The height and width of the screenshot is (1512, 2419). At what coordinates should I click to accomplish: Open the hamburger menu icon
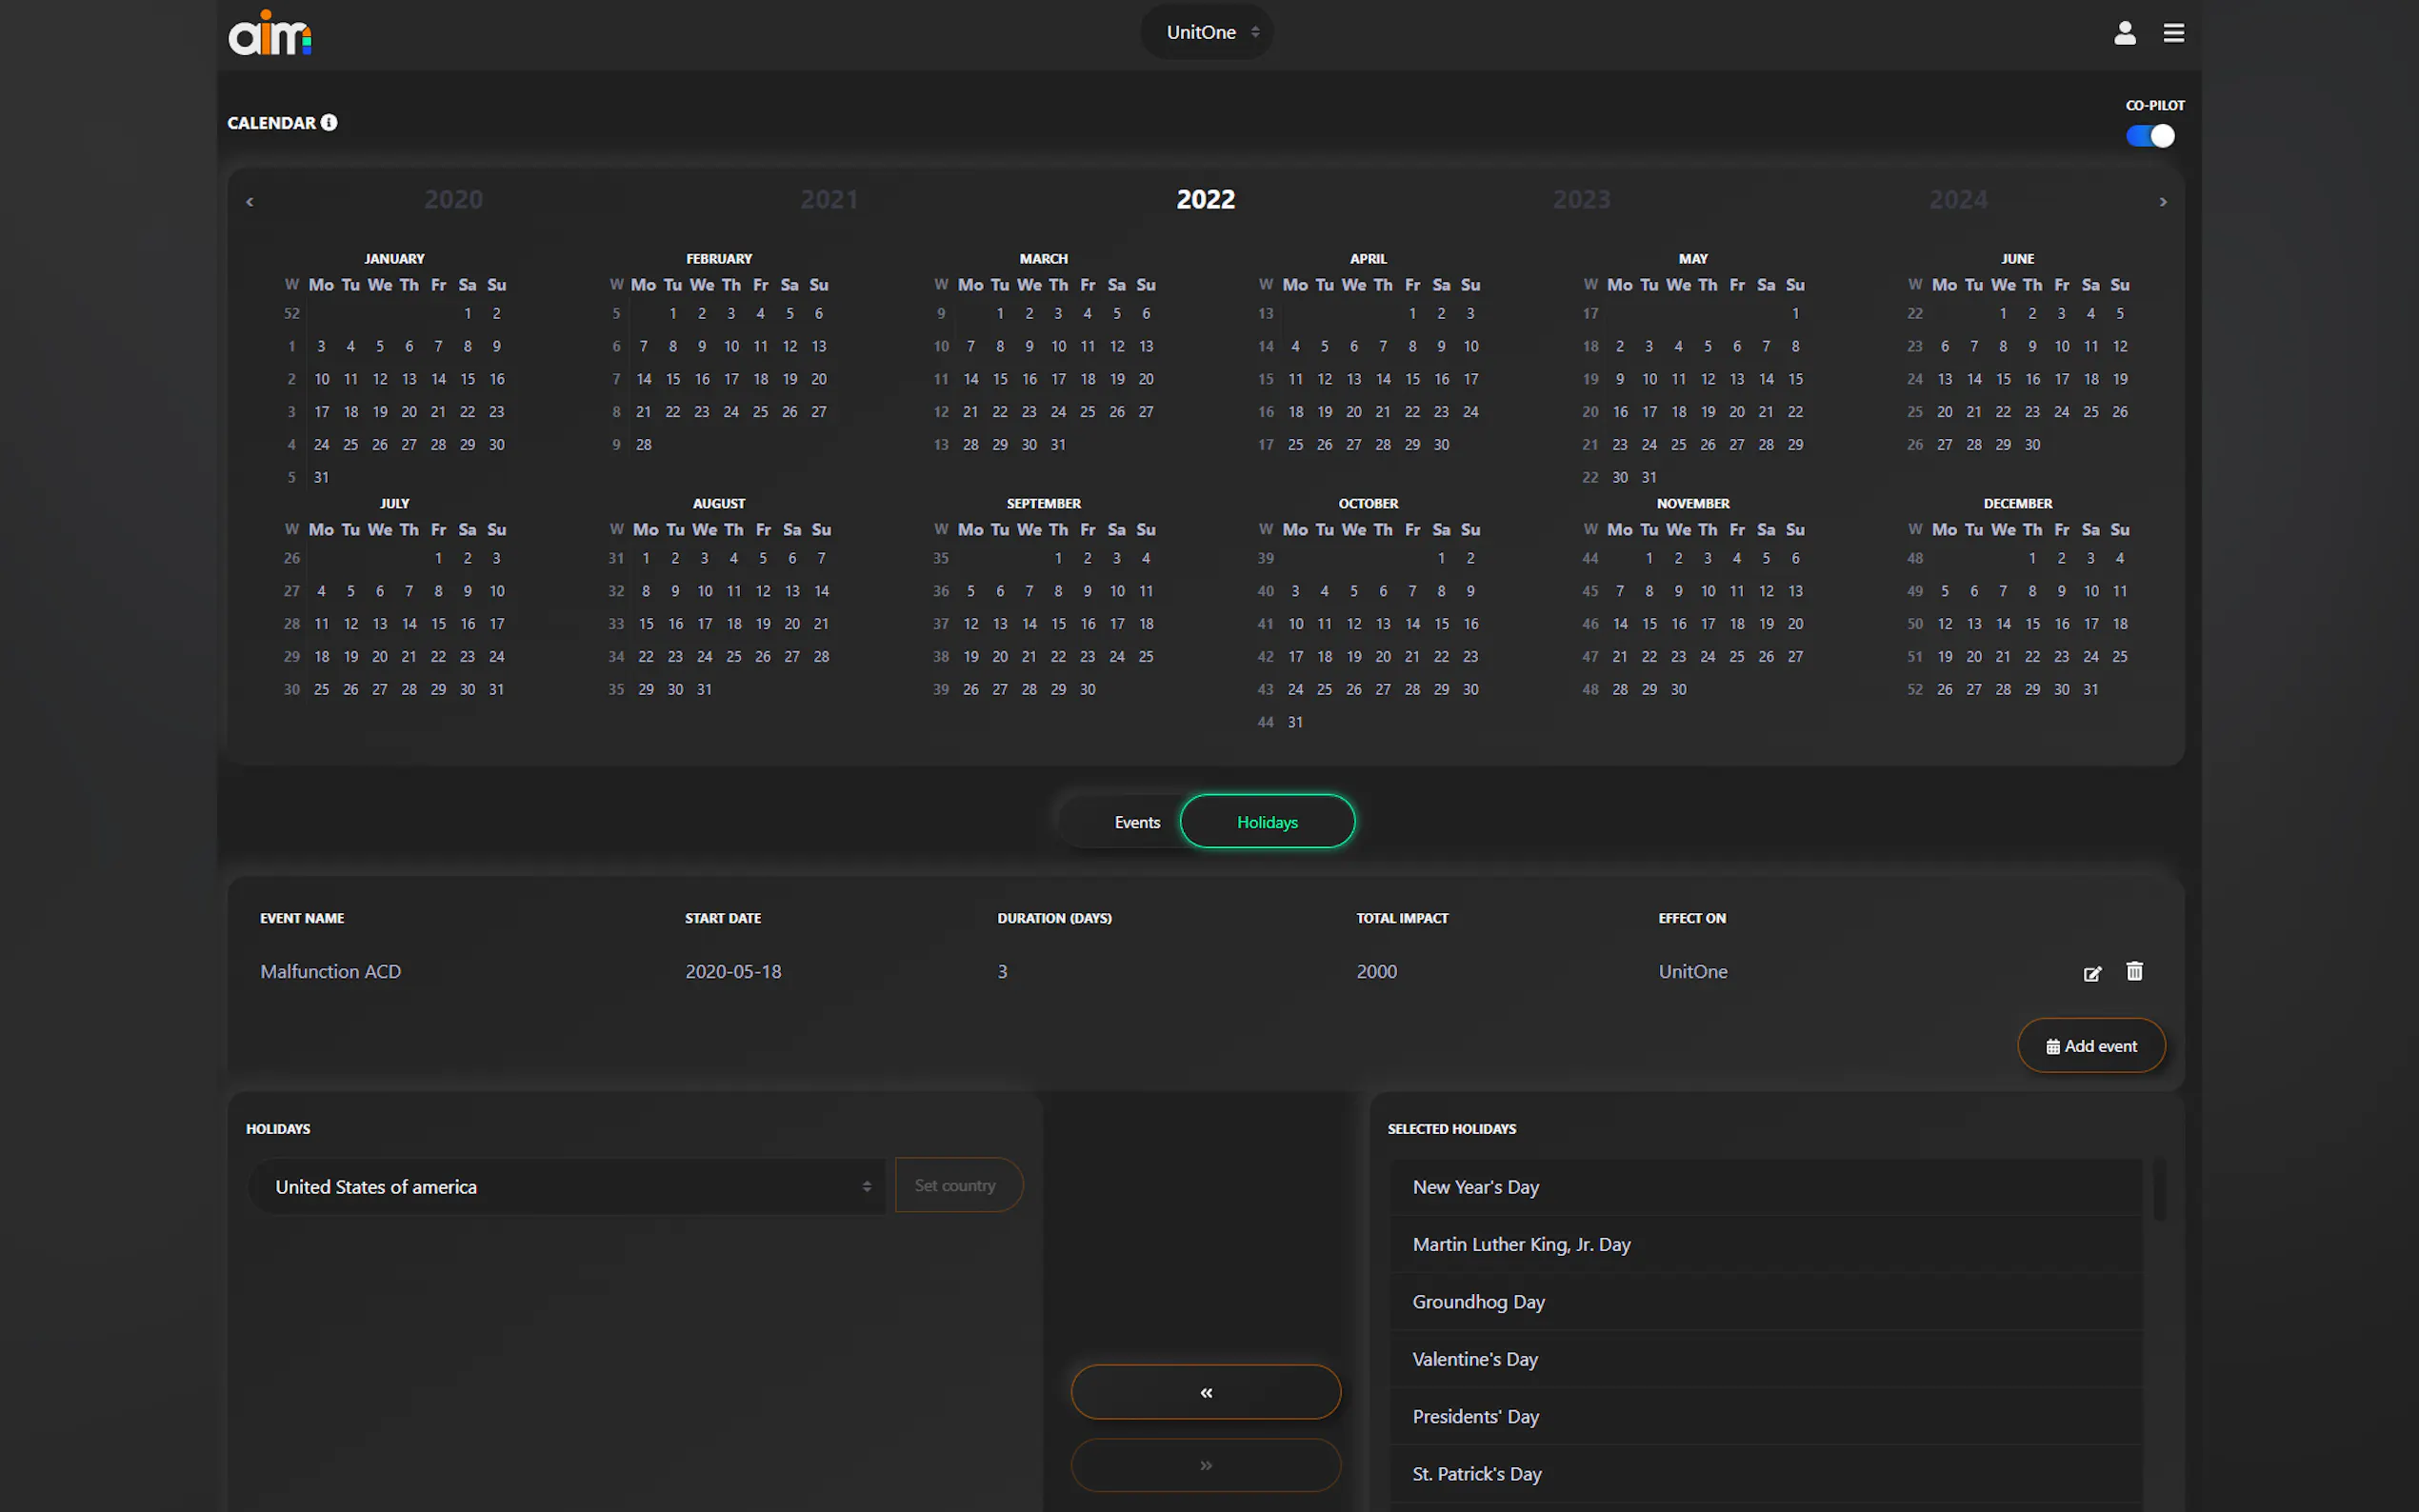[x=2173, y=33]
